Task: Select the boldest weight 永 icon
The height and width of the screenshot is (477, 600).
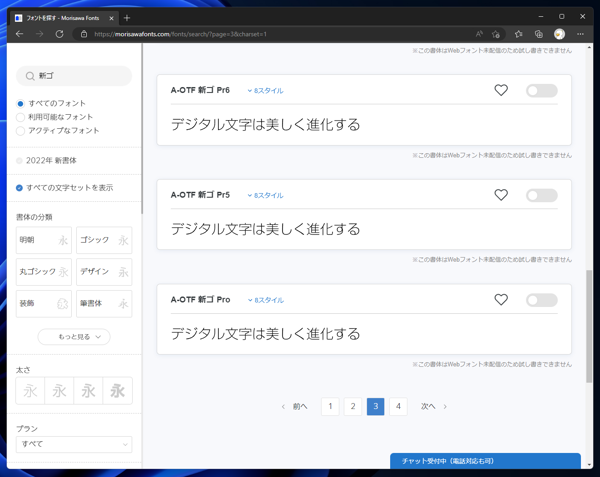Action: tap(117, 391)
